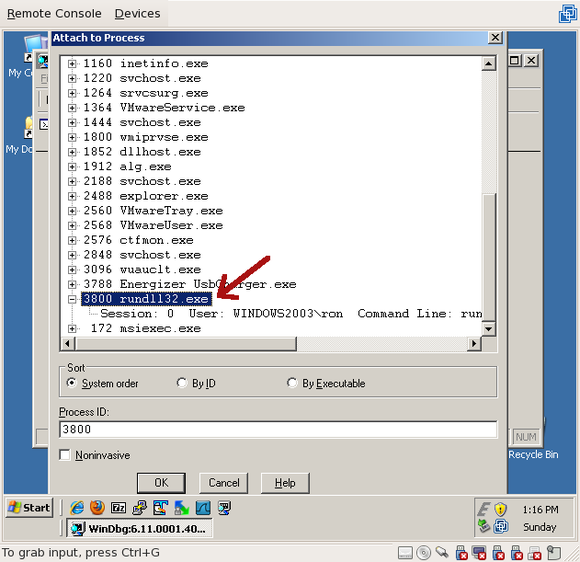580x562 pixels.
Task: Select the 1444 svchost.exe row
Action: 142,122
